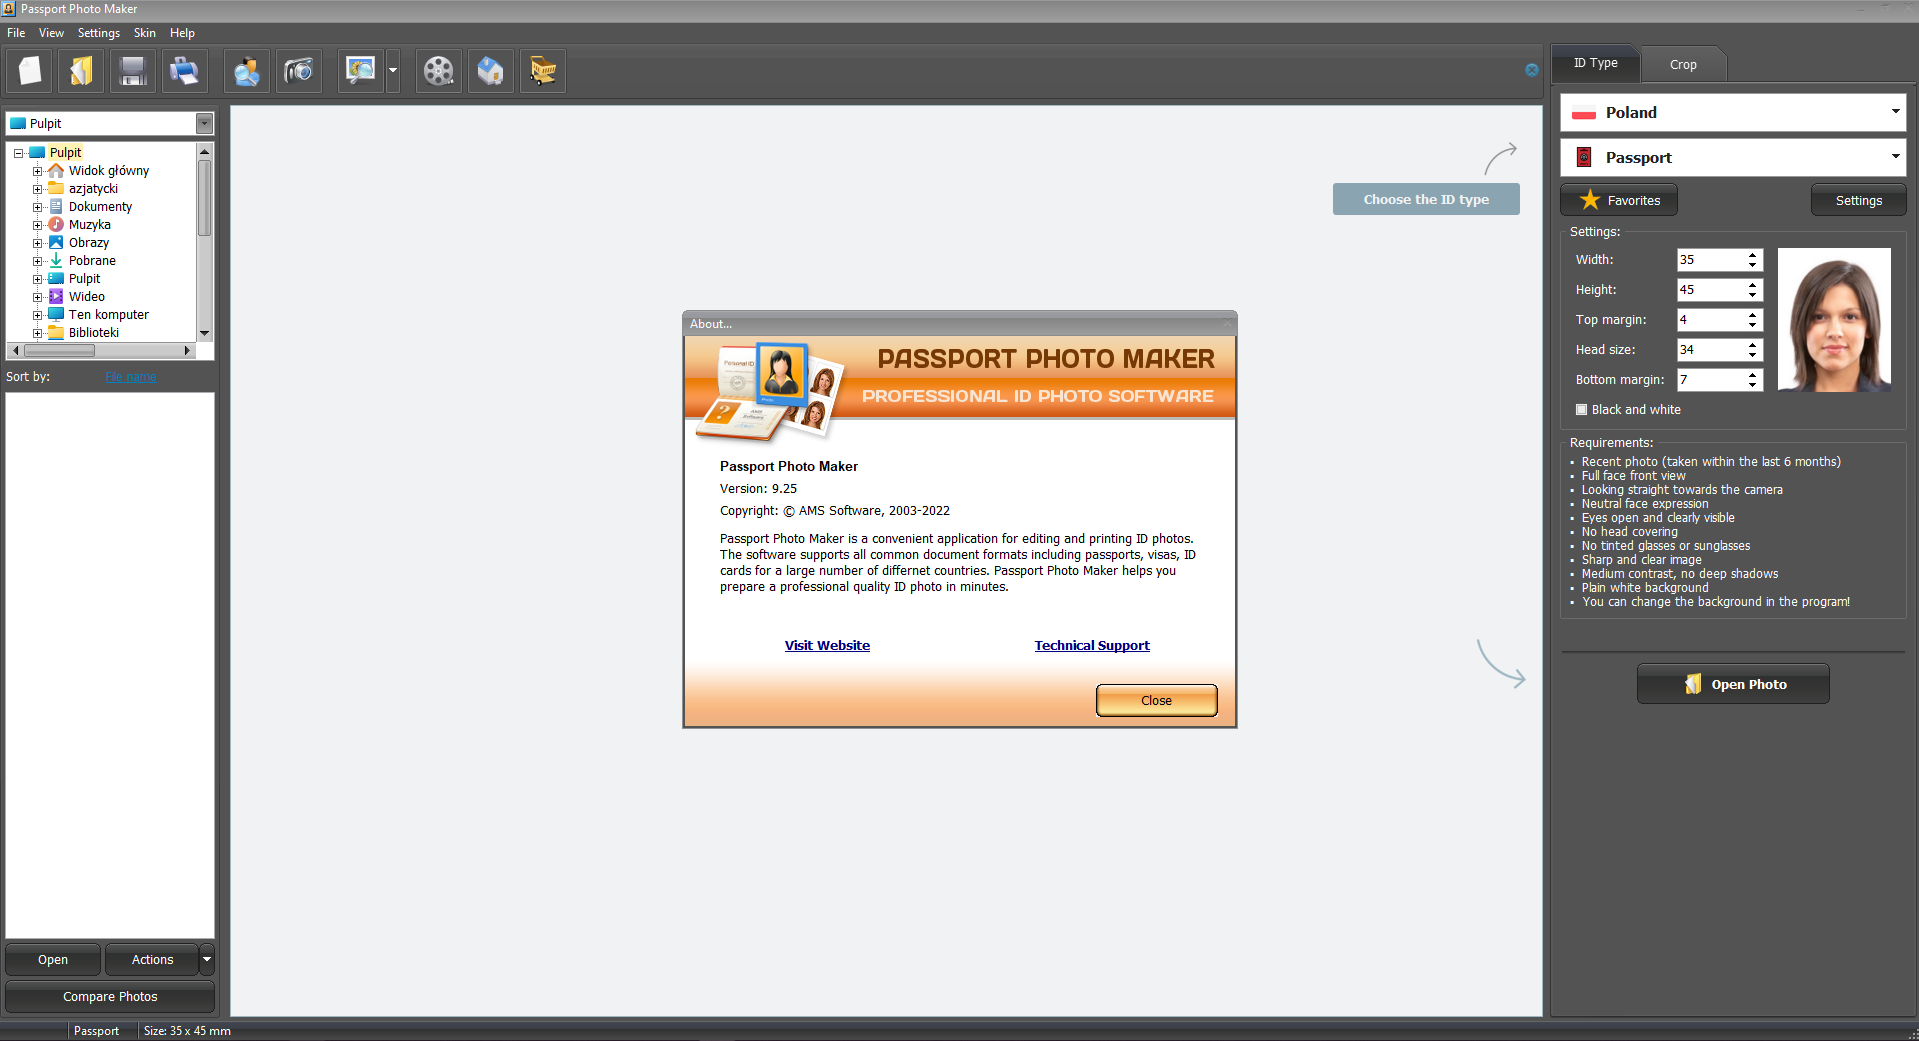Increase the Width stepper value
Viewport: 1919px width, 1041px height.
tap(1753, 255)
